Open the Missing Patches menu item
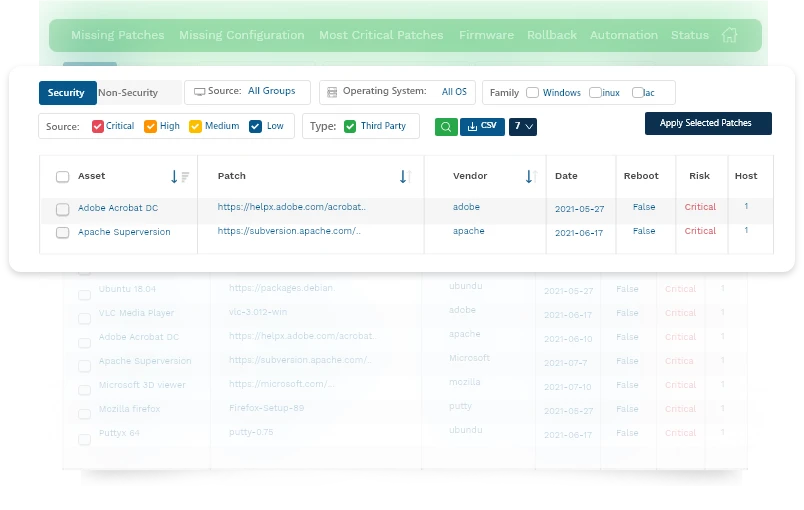Viewport: 804px width, 510px height. point(117,35)
